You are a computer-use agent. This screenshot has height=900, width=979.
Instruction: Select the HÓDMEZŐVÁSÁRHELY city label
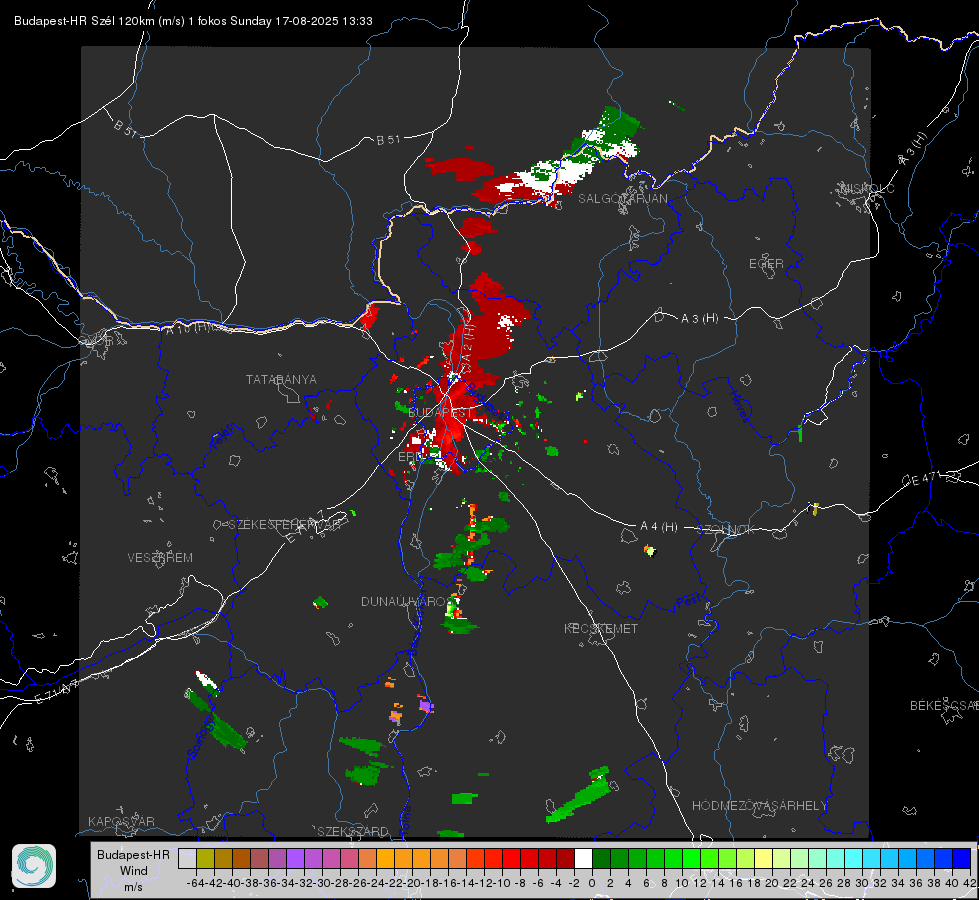[x=759, y=806]
